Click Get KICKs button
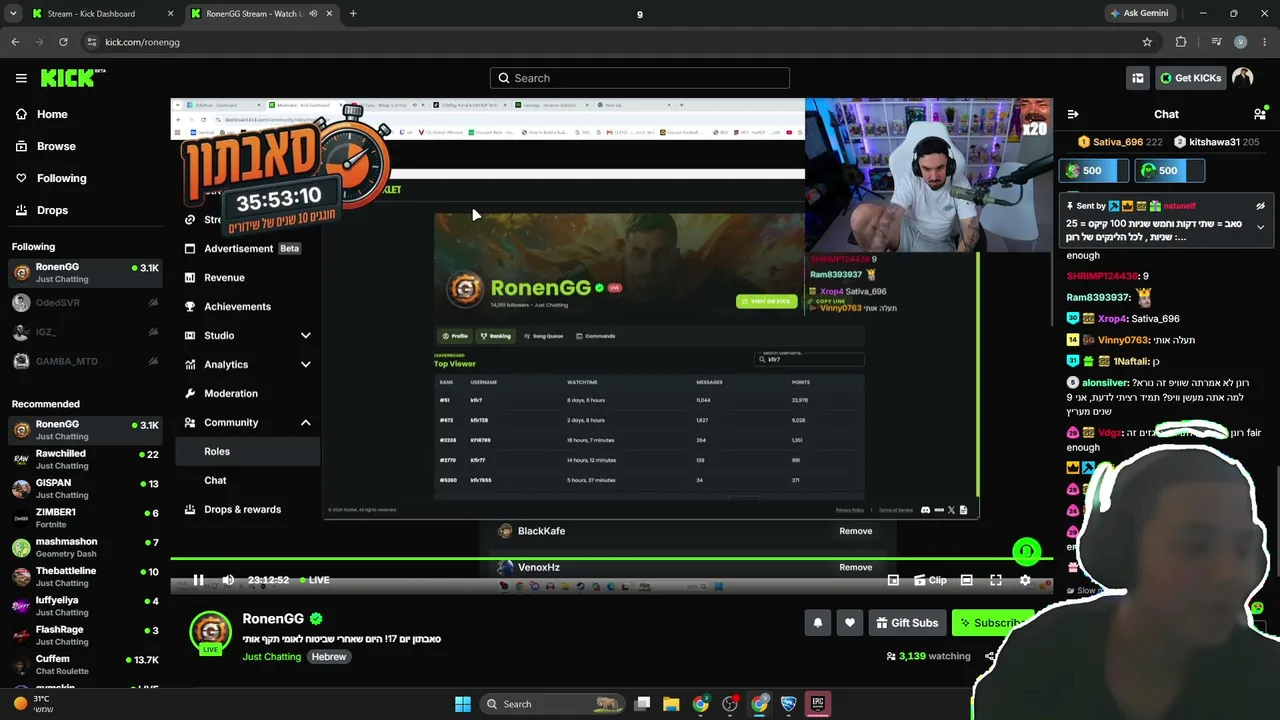This screenshot has height=720, width=1280. [x=1190, y=78]
